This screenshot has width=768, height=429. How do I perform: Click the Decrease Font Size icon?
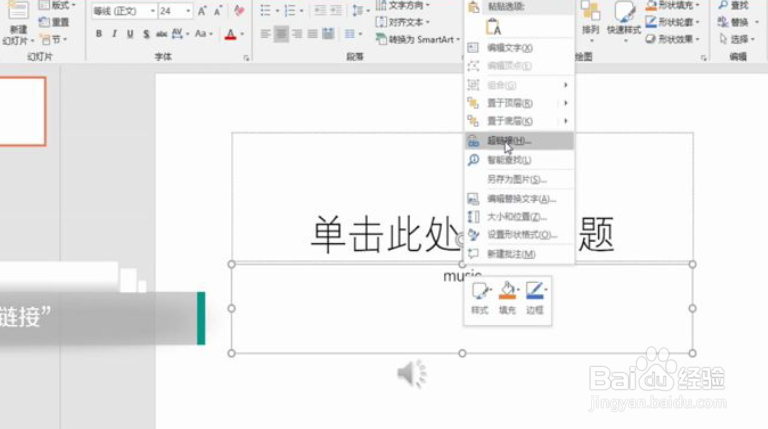[x=217, y=11]
